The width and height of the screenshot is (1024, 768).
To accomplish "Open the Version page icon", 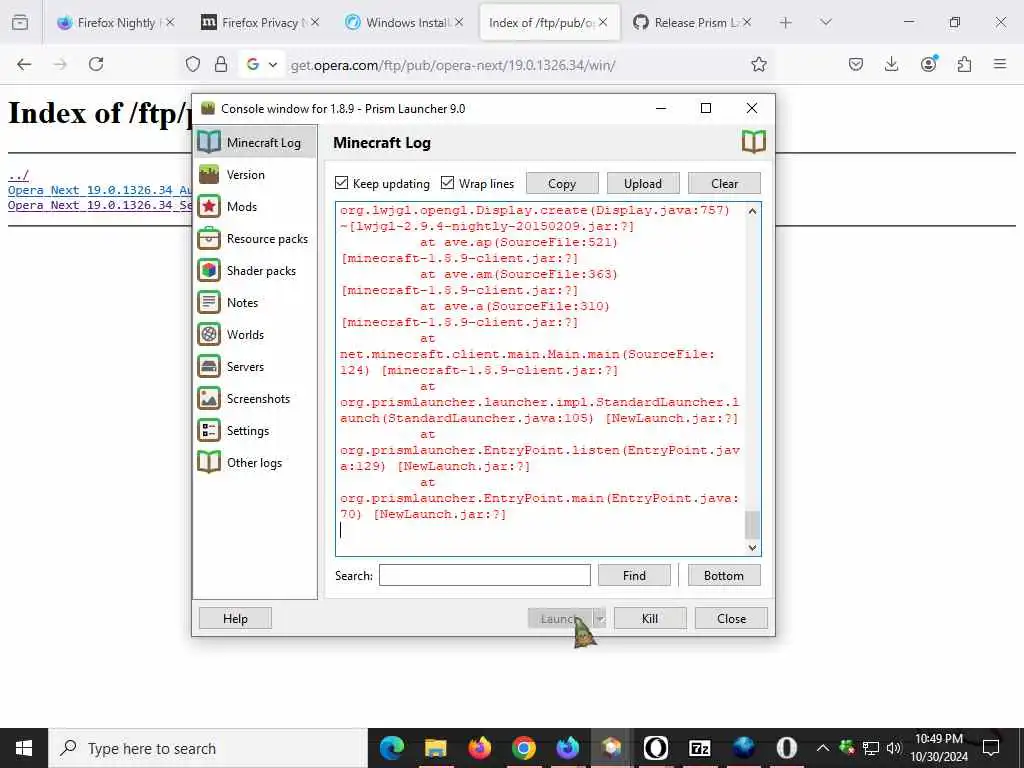I will coord(209,174).
